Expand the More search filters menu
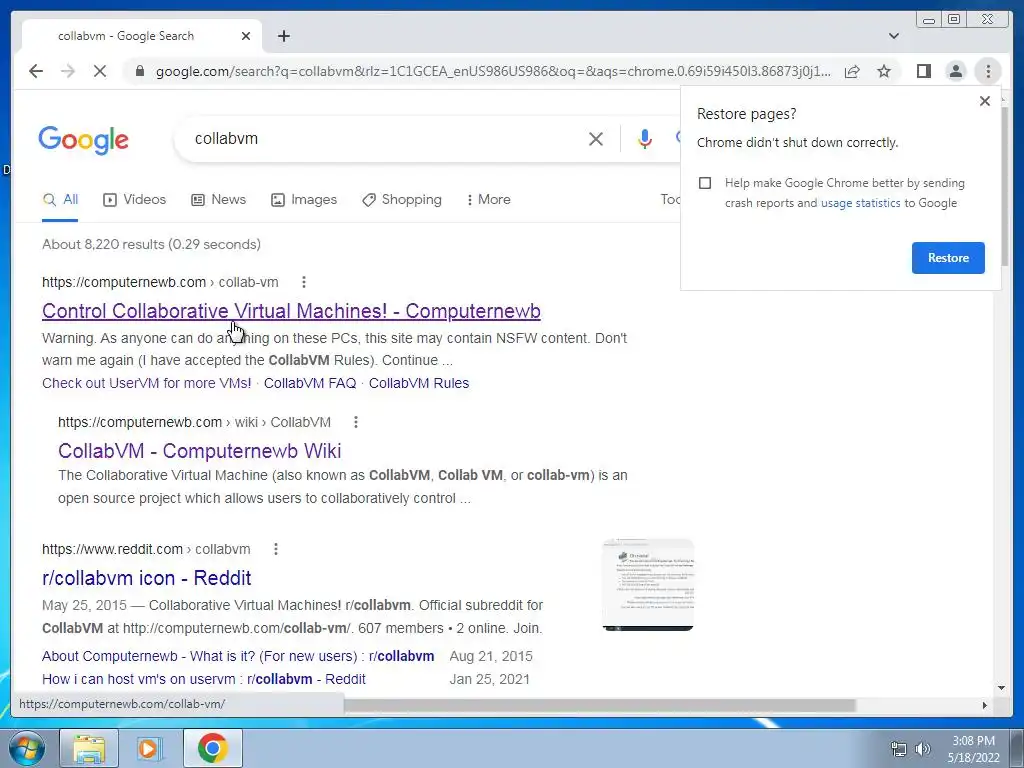The height and width of the screenshot is (768, 1024). tap(488, 200)
